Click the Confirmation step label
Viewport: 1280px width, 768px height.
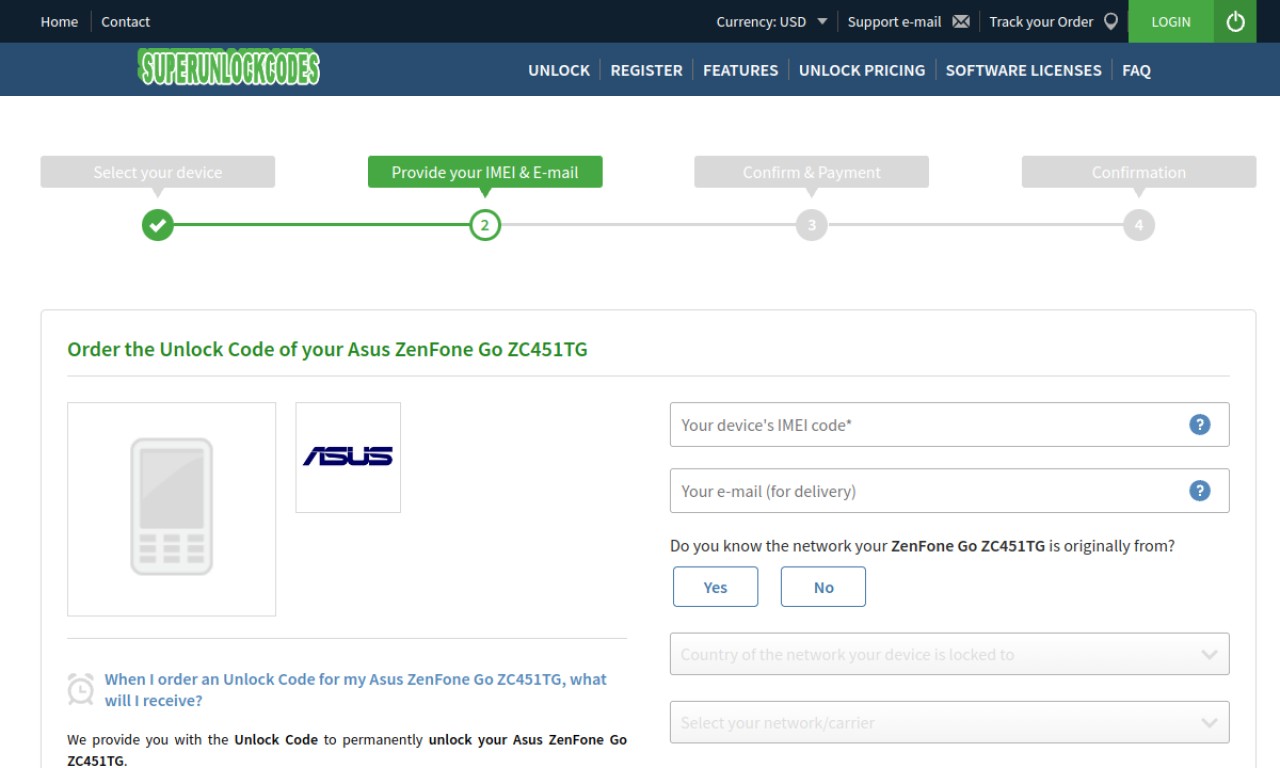pos(1139,172)
